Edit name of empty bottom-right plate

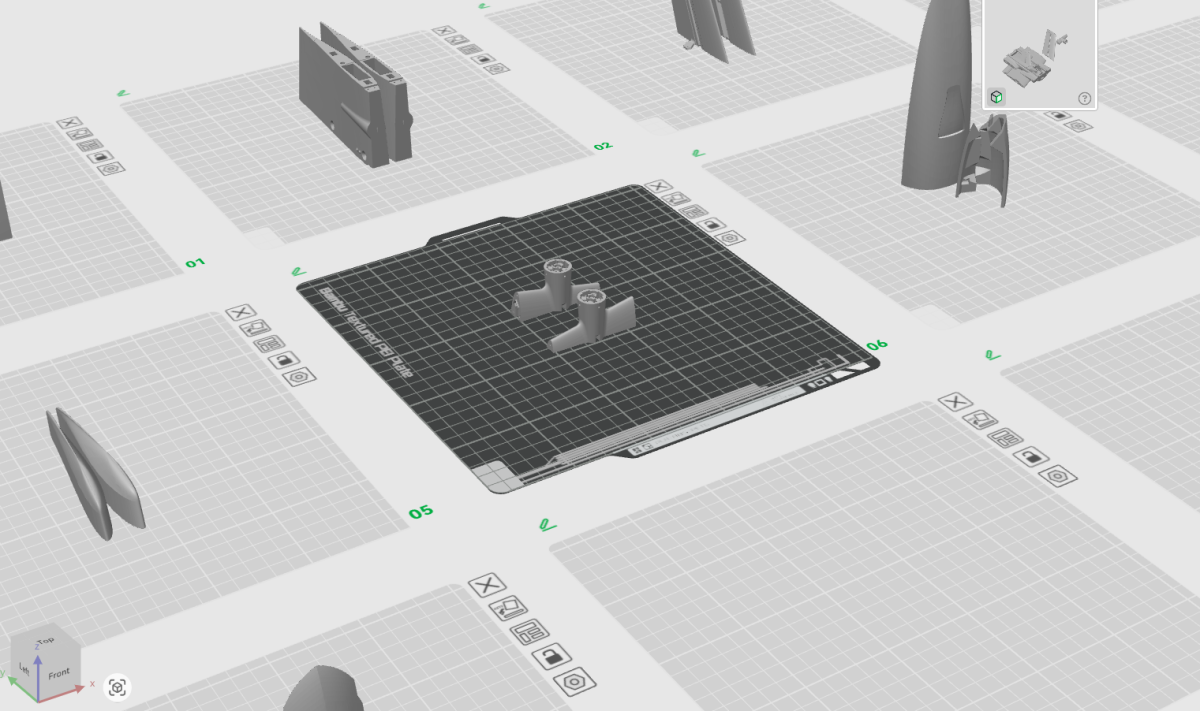pyautogui.click(x=546, y=523)
